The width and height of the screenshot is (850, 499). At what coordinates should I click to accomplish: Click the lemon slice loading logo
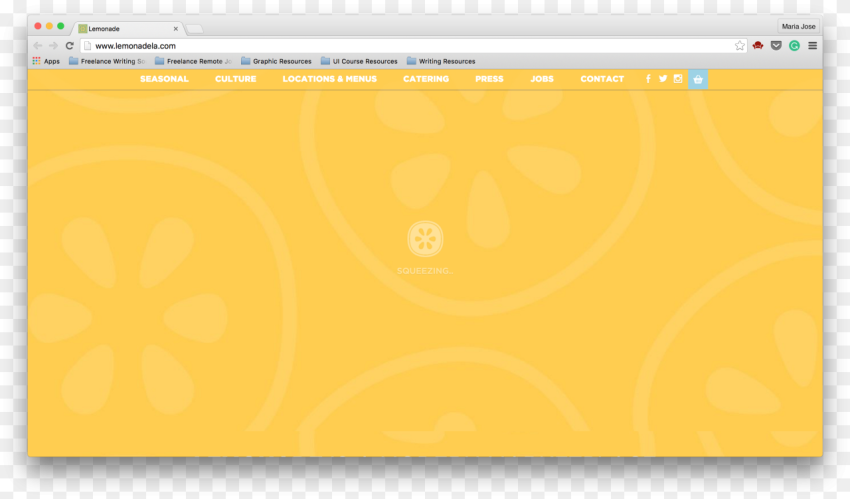pyautogui.click(x=425, y=239)
